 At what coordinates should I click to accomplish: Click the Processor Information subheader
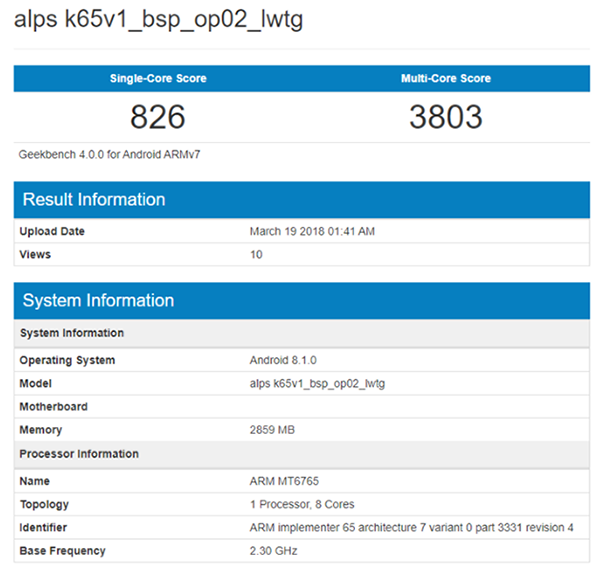79,454
